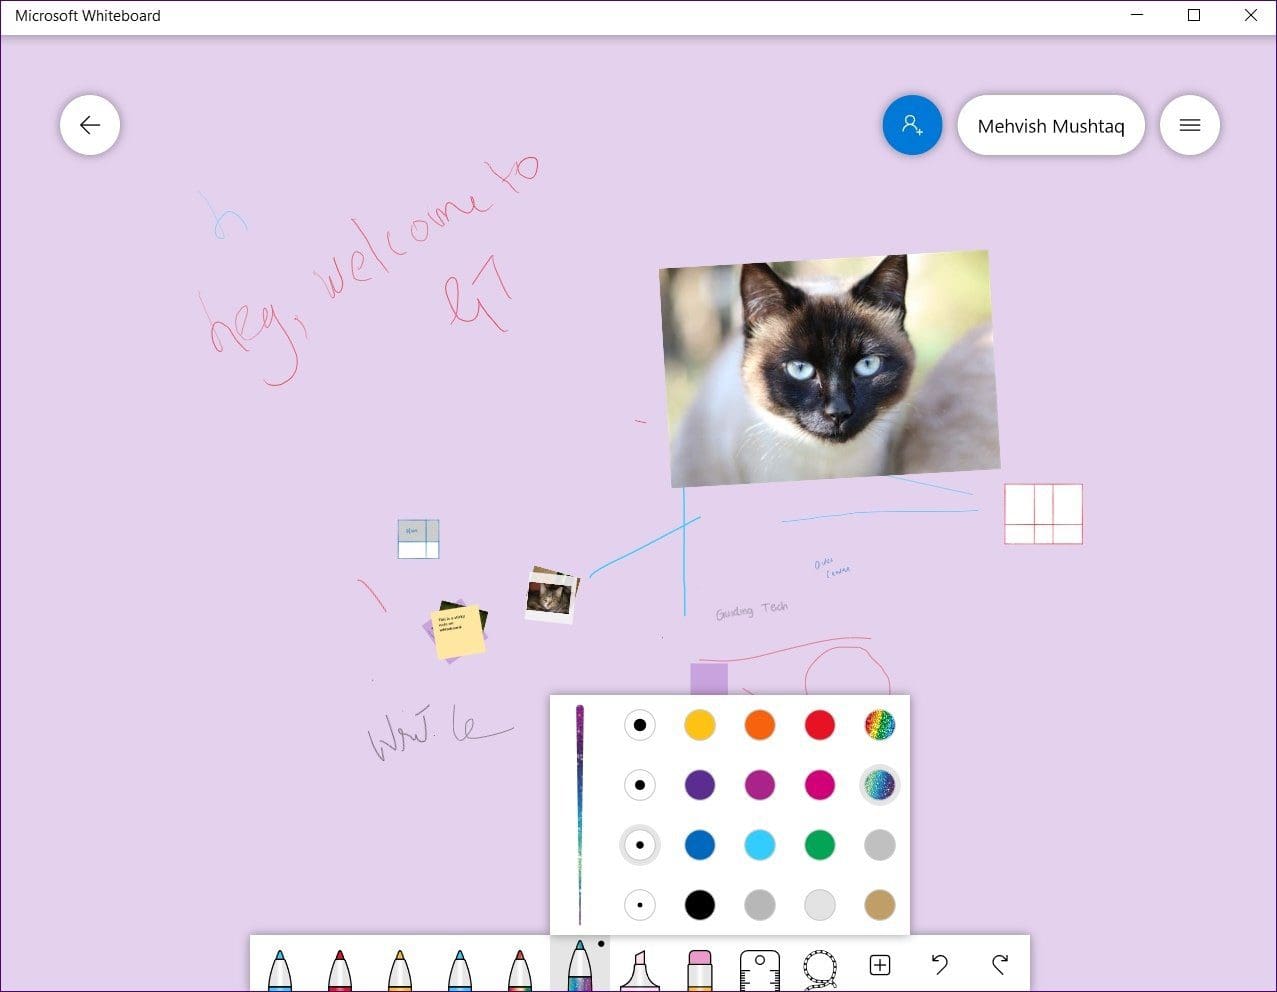Open the invite people button
The width and height of the screenshot is (1277, 992).
[x=912, y=125]
